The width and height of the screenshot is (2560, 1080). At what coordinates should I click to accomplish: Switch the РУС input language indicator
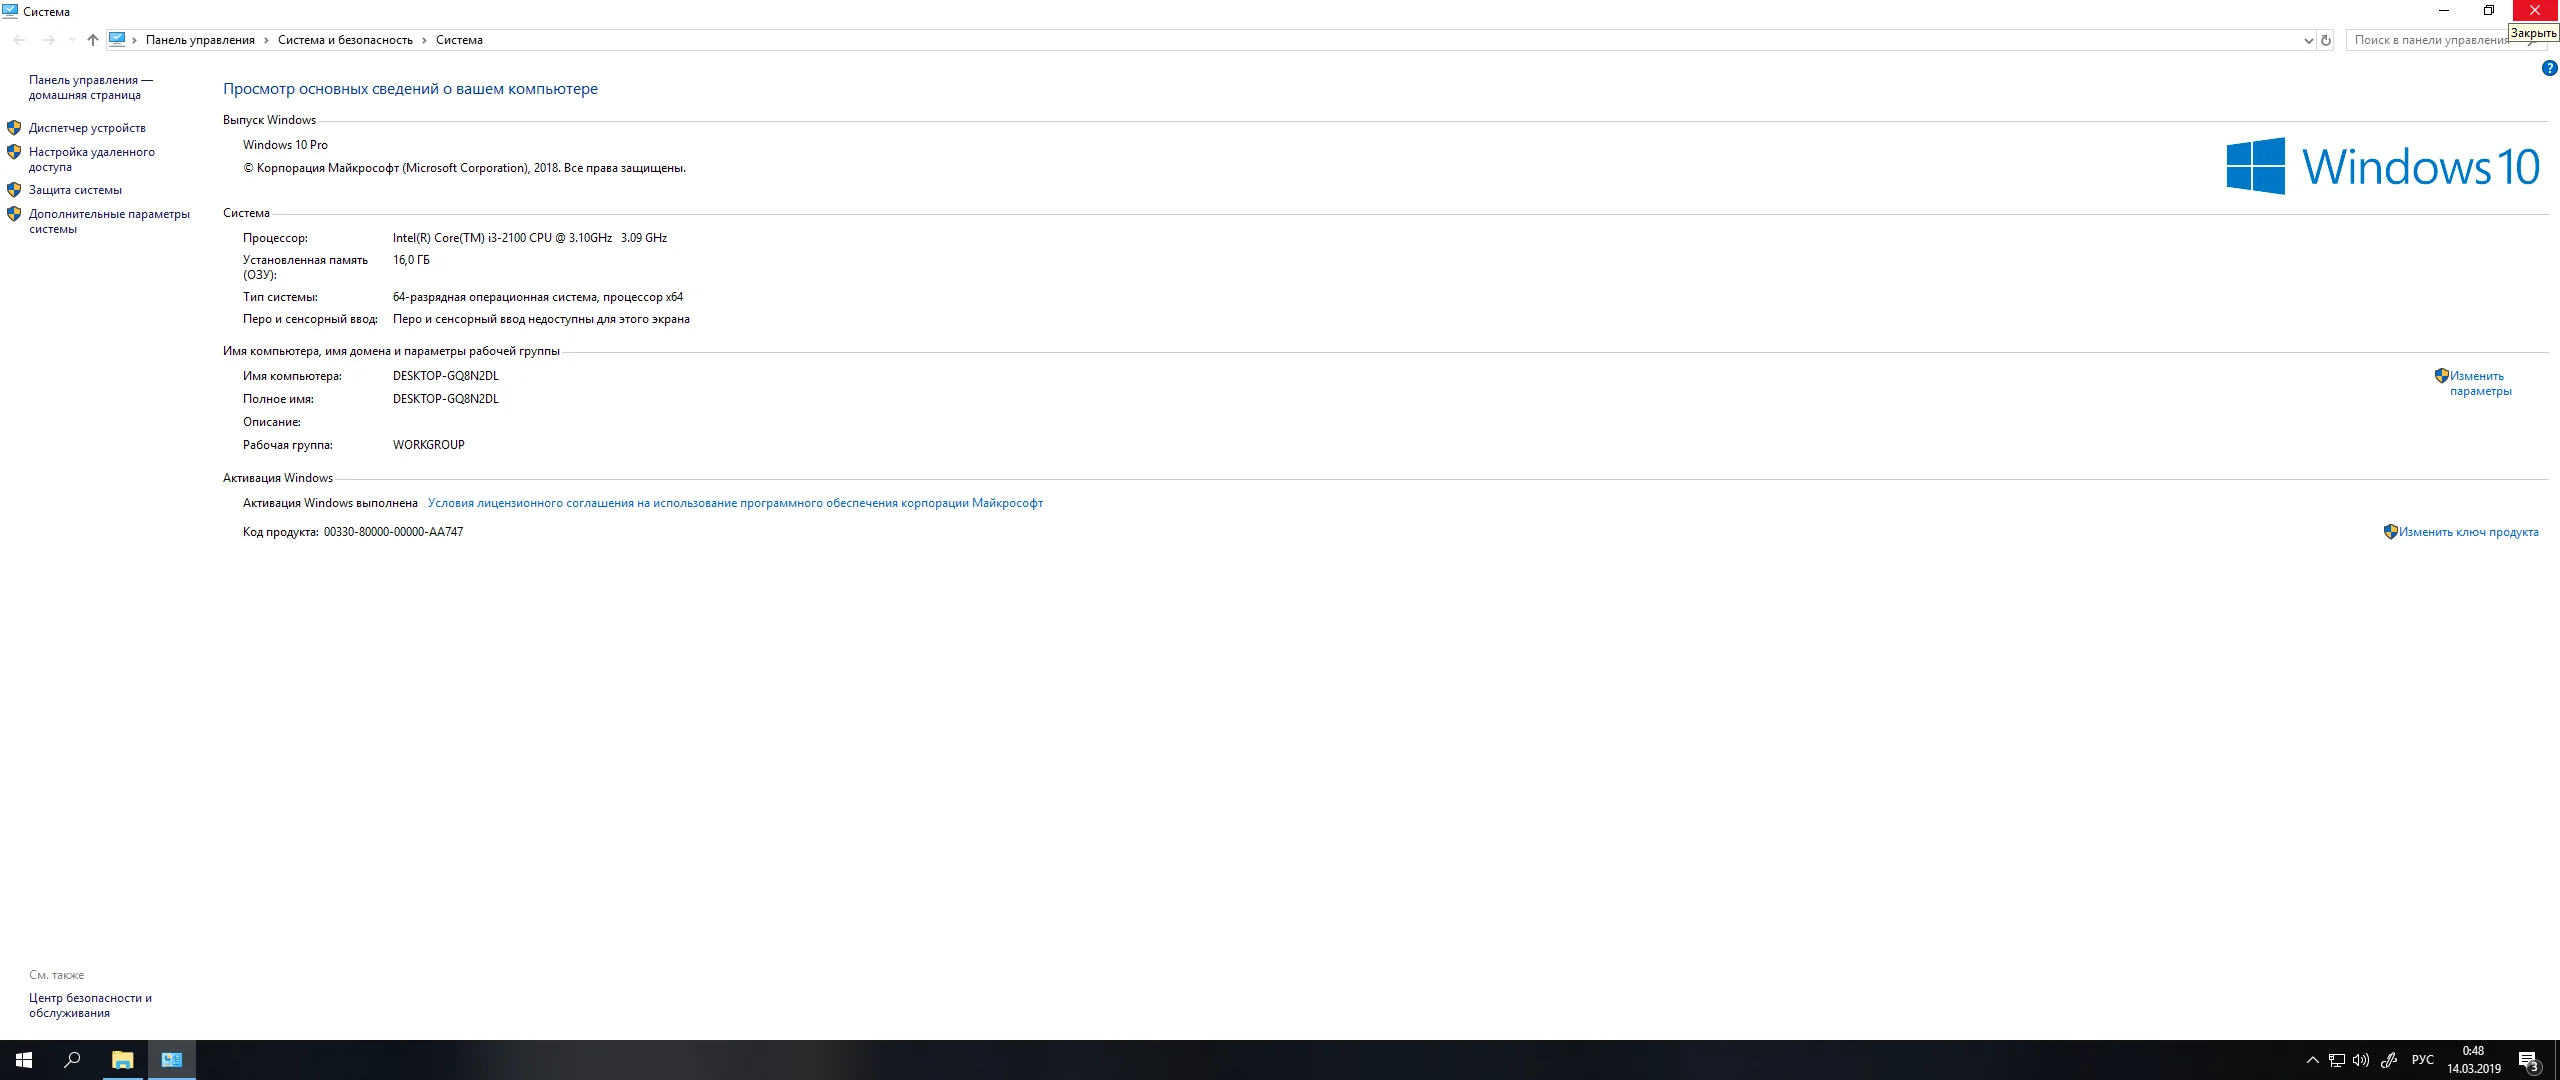[2422, 1060]
